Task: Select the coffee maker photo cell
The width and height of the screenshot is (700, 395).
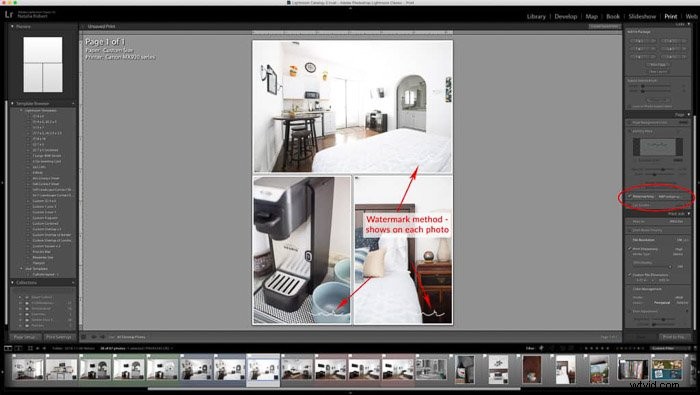Action: (302, 249)
